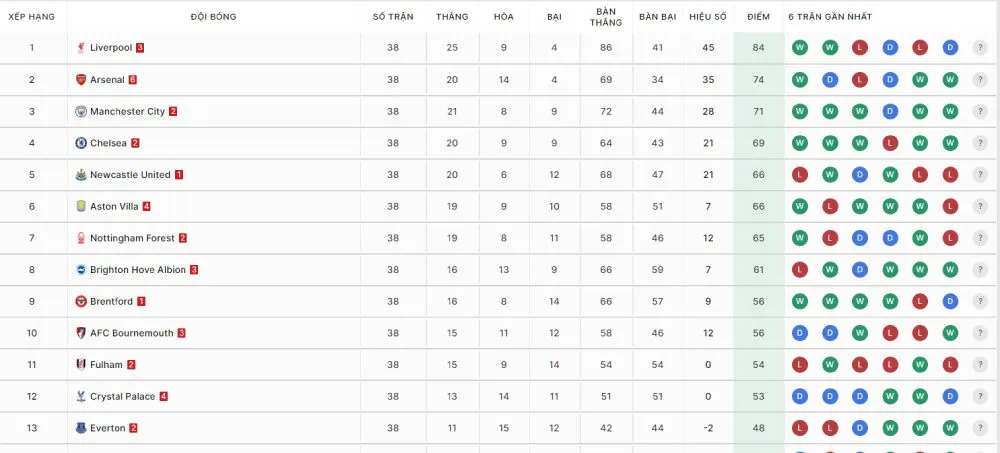Click the Liverpool club crest icon
Screen dimensions: 1000x453
[x=81, y=48]
